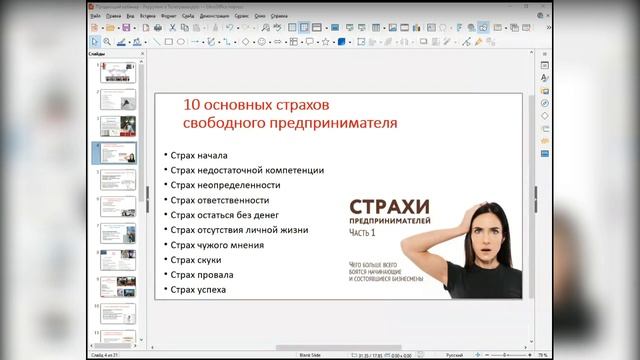This screenshot has height=360, width=640.
Task: Open the Сервис menu
Action: tap(242, 16)
